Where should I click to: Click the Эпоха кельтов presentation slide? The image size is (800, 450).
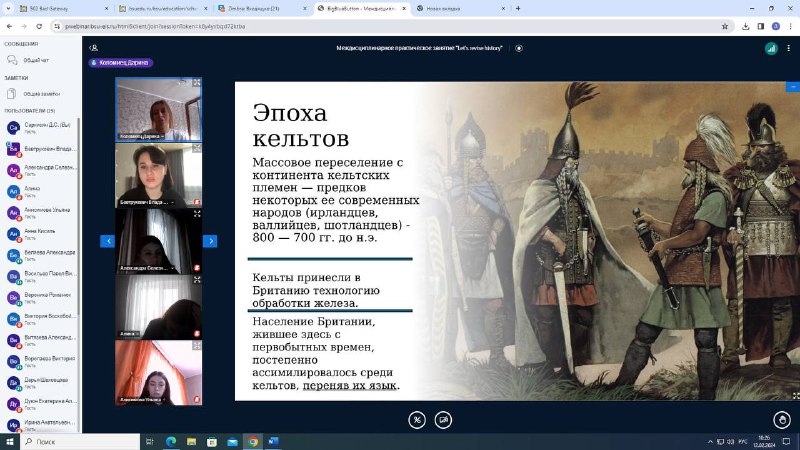pos(517,241)
